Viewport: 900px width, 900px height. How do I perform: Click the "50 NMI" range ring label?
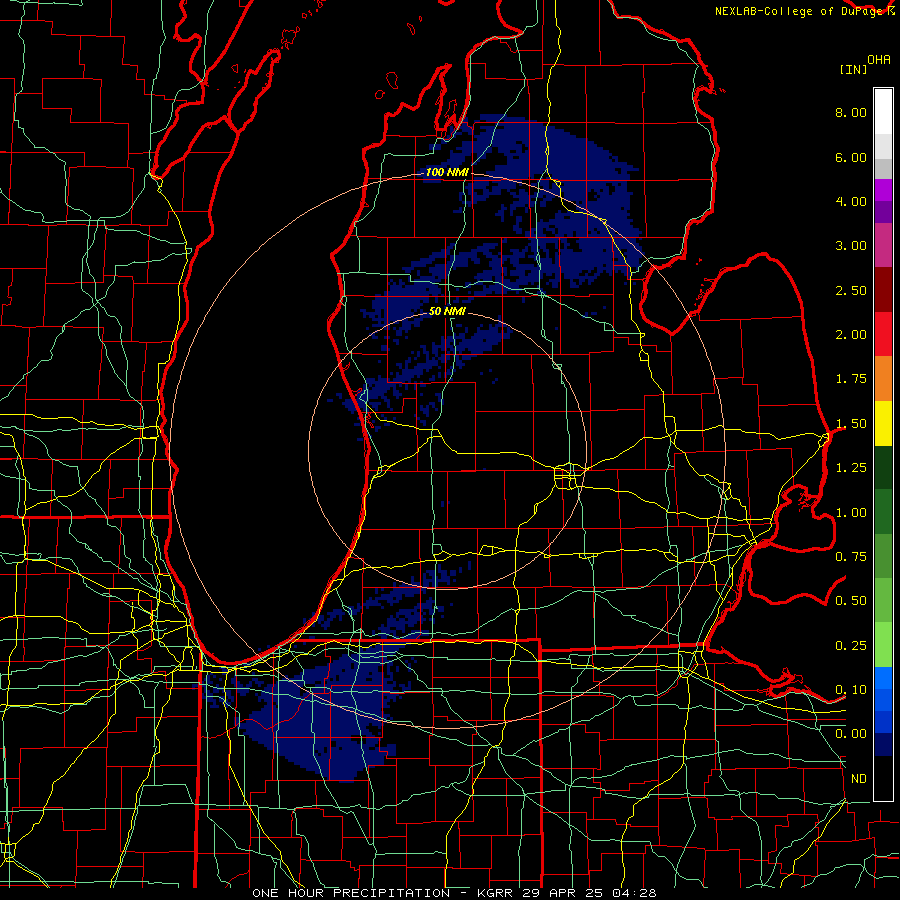click(447, 312)
